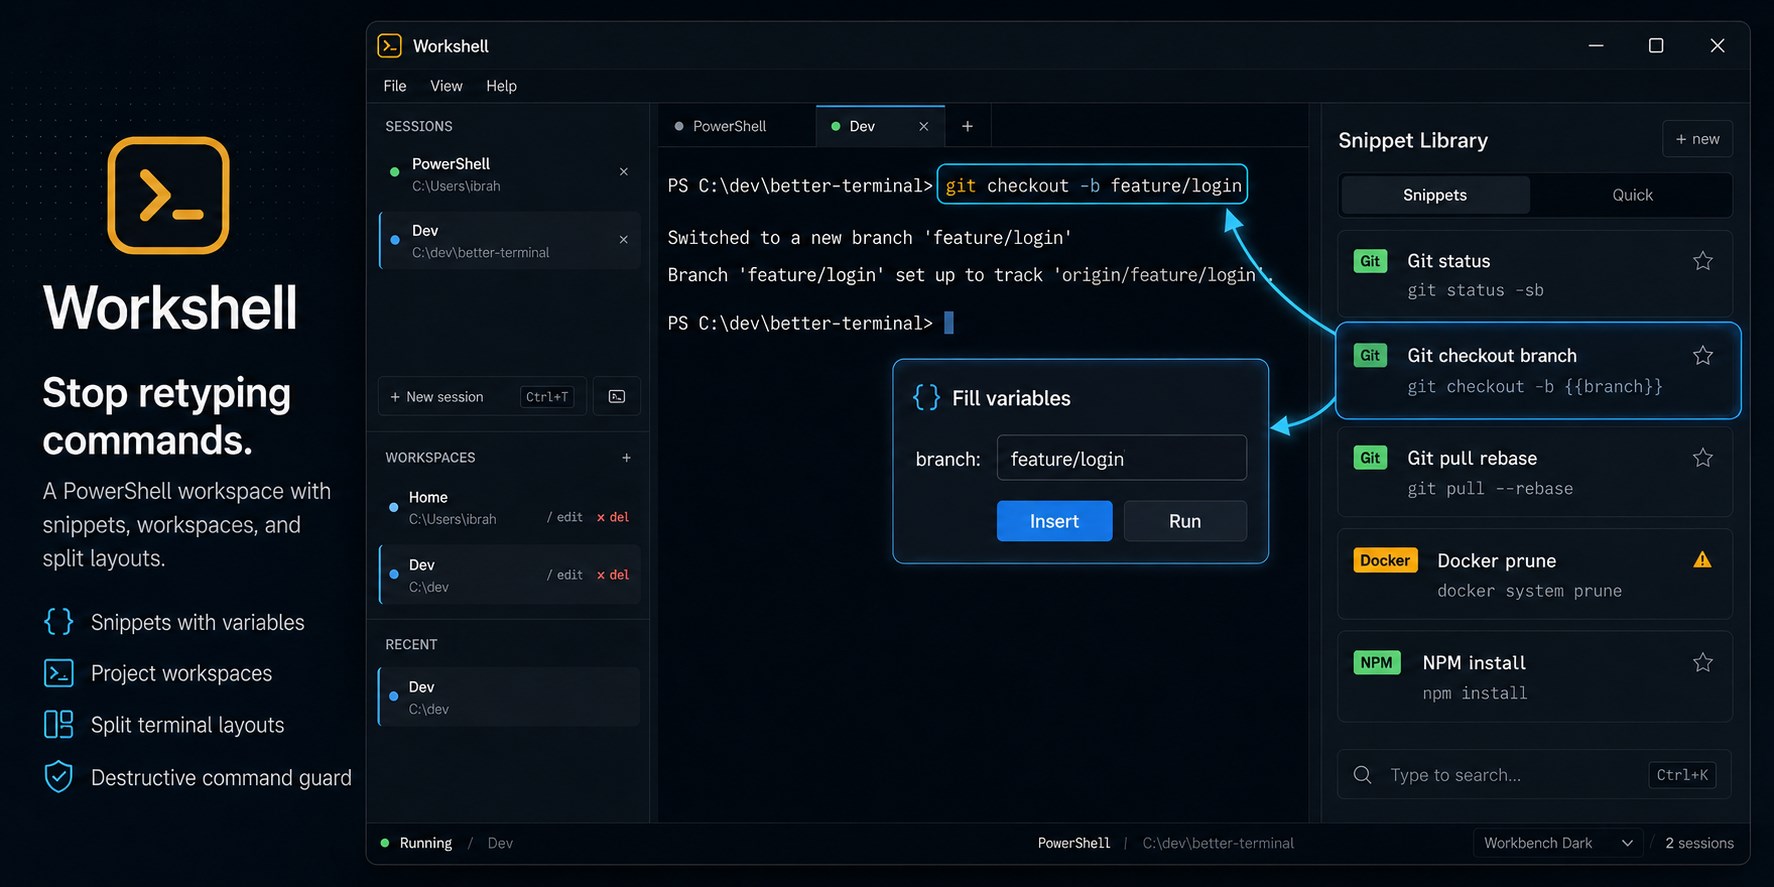
Task: Switch to the Snippets tab
Action: point(1435,195)
